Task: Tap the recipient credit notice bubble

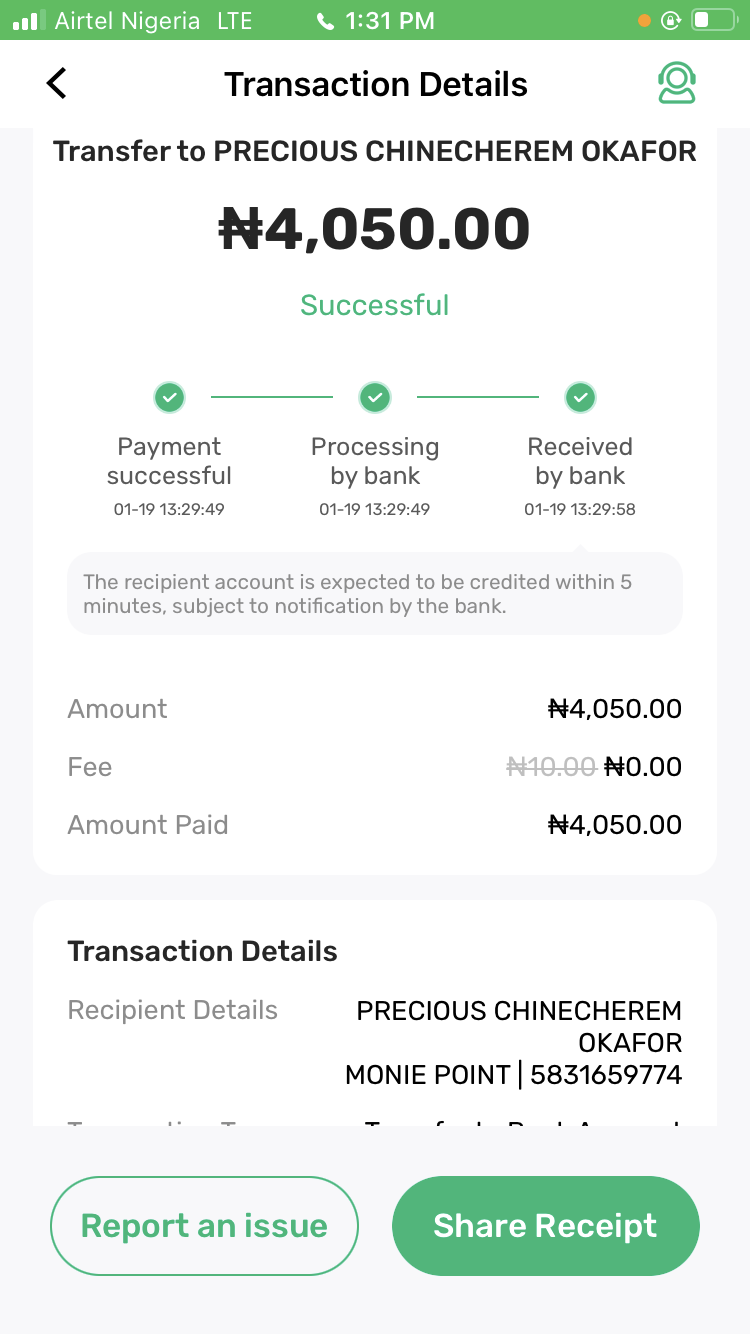Action: [375, 594]
